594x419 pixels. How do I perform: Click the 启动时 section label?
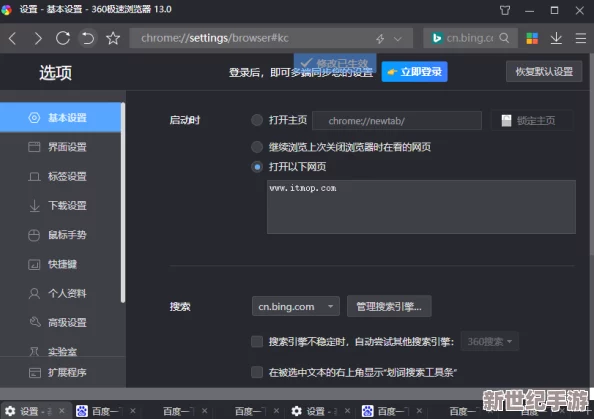184,120
